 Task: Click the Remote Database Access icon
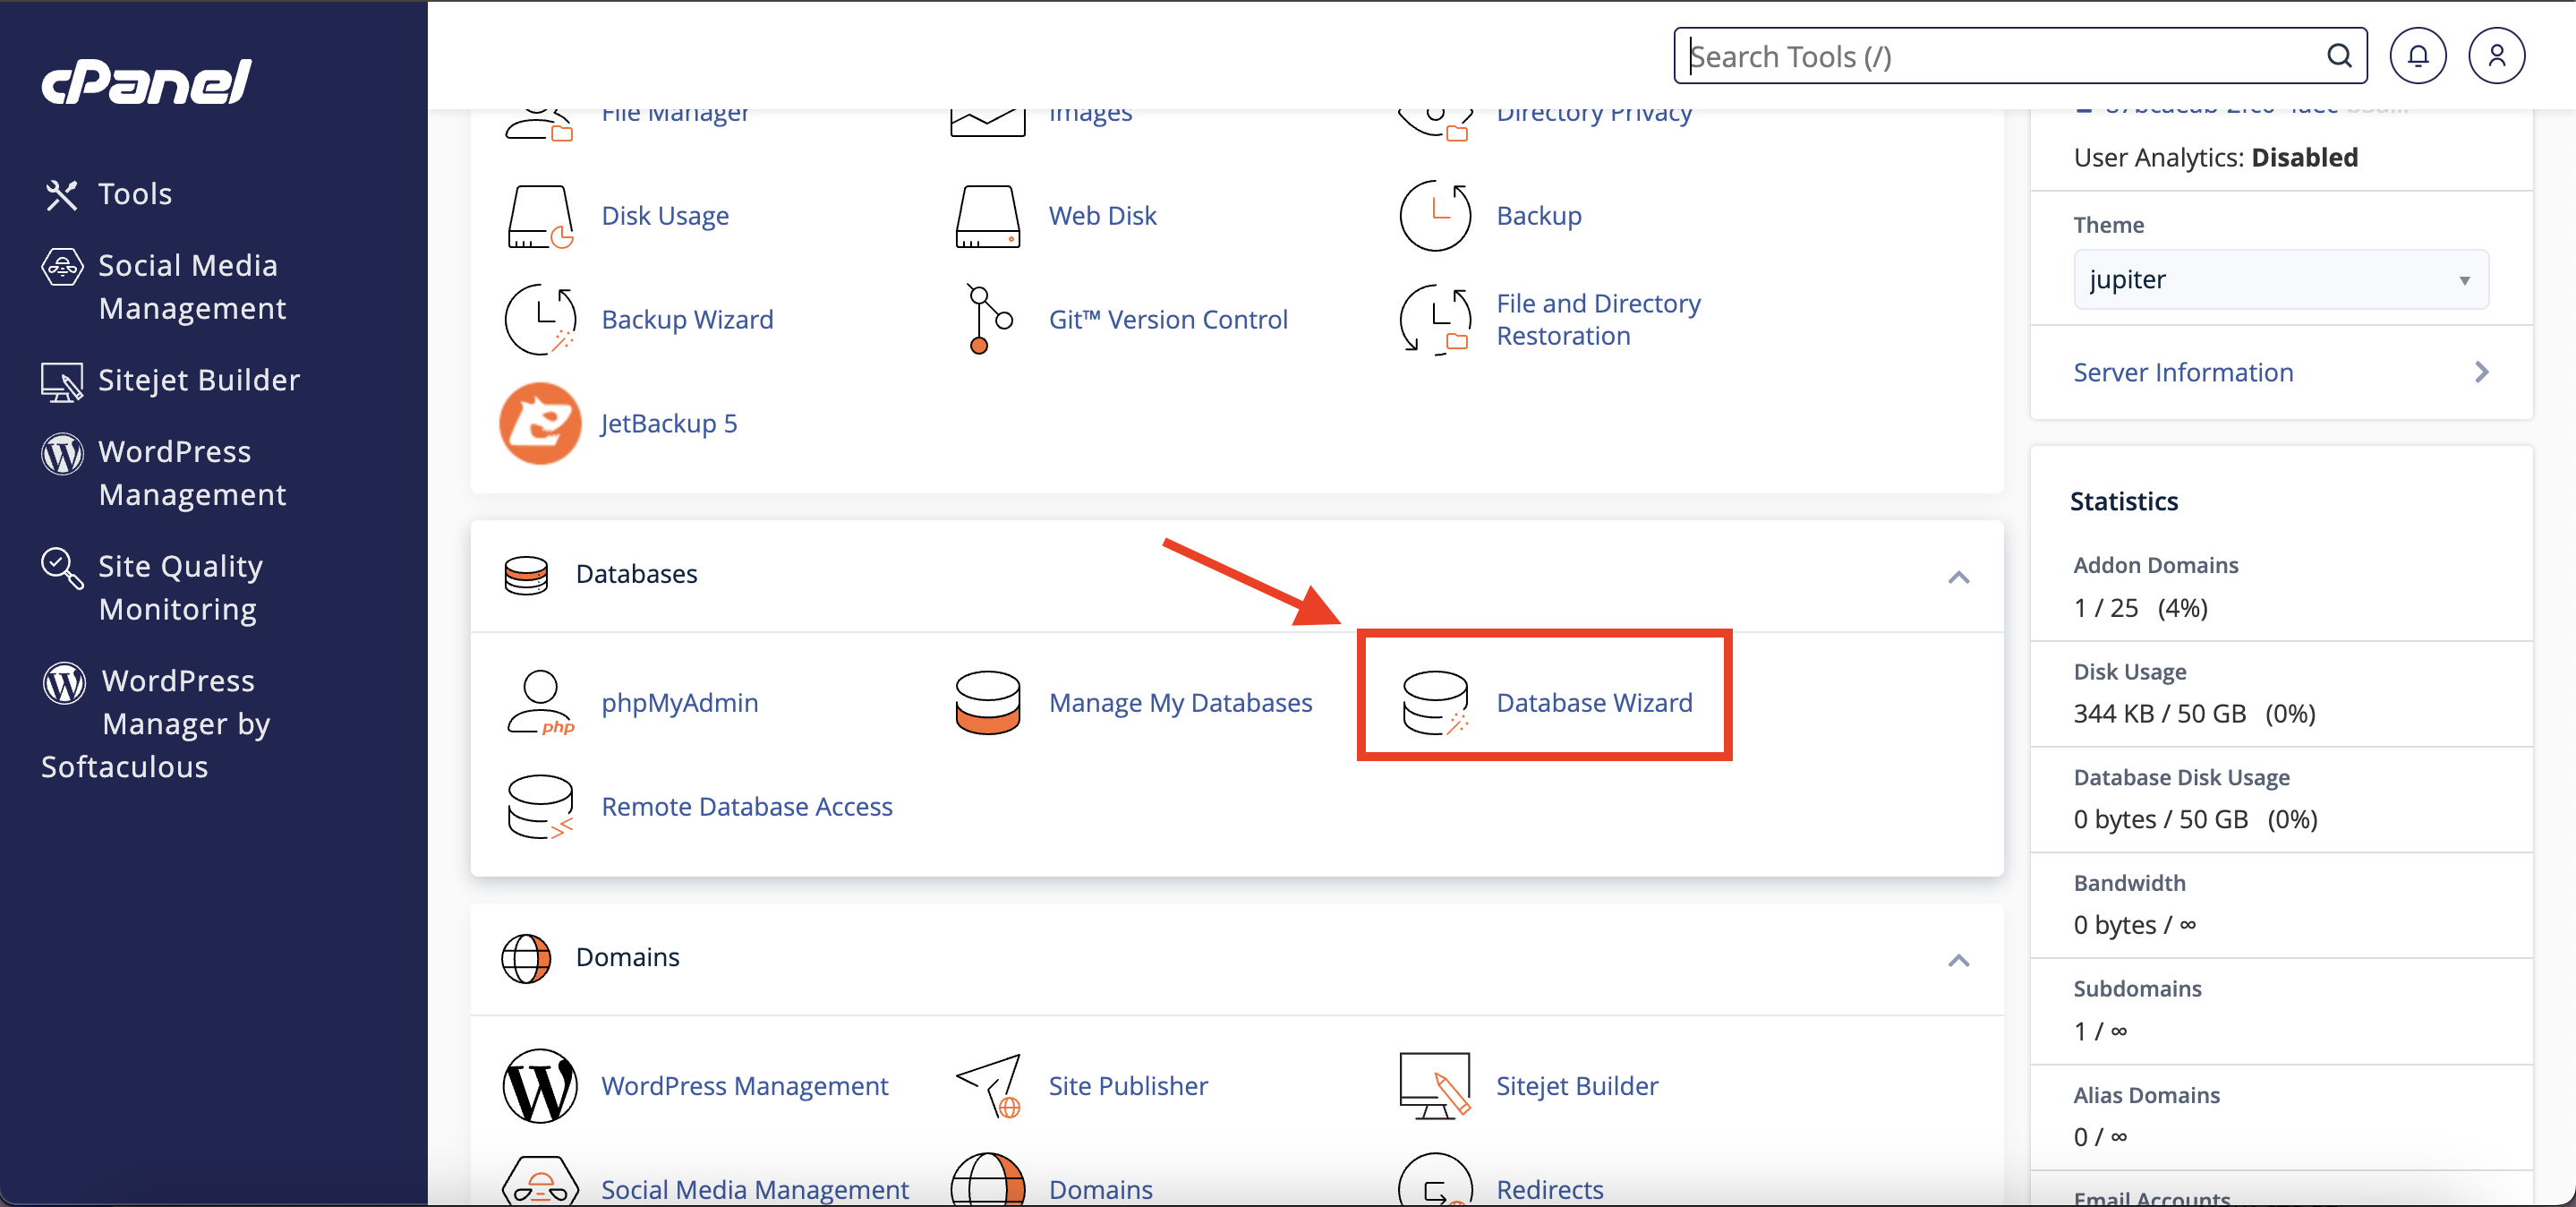tap(541, 807)
